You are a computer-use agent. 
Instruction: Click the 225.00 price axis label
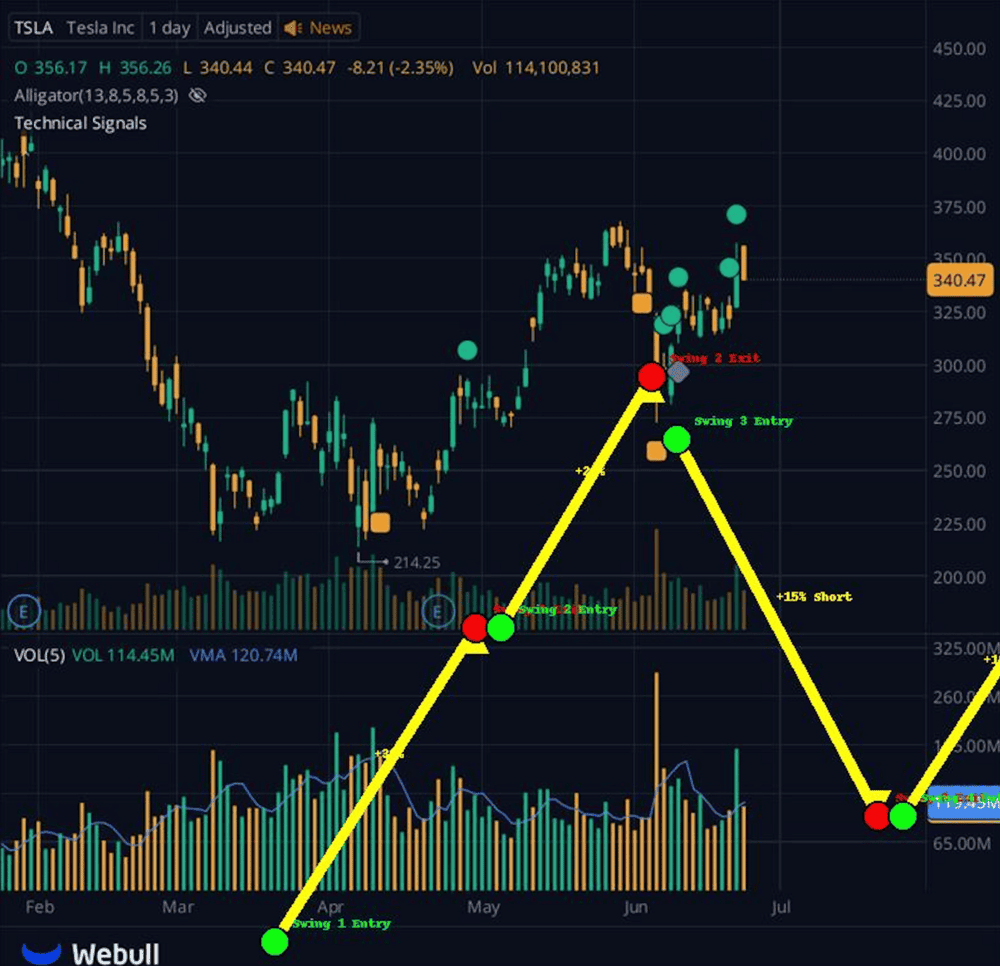click(959, 524)
